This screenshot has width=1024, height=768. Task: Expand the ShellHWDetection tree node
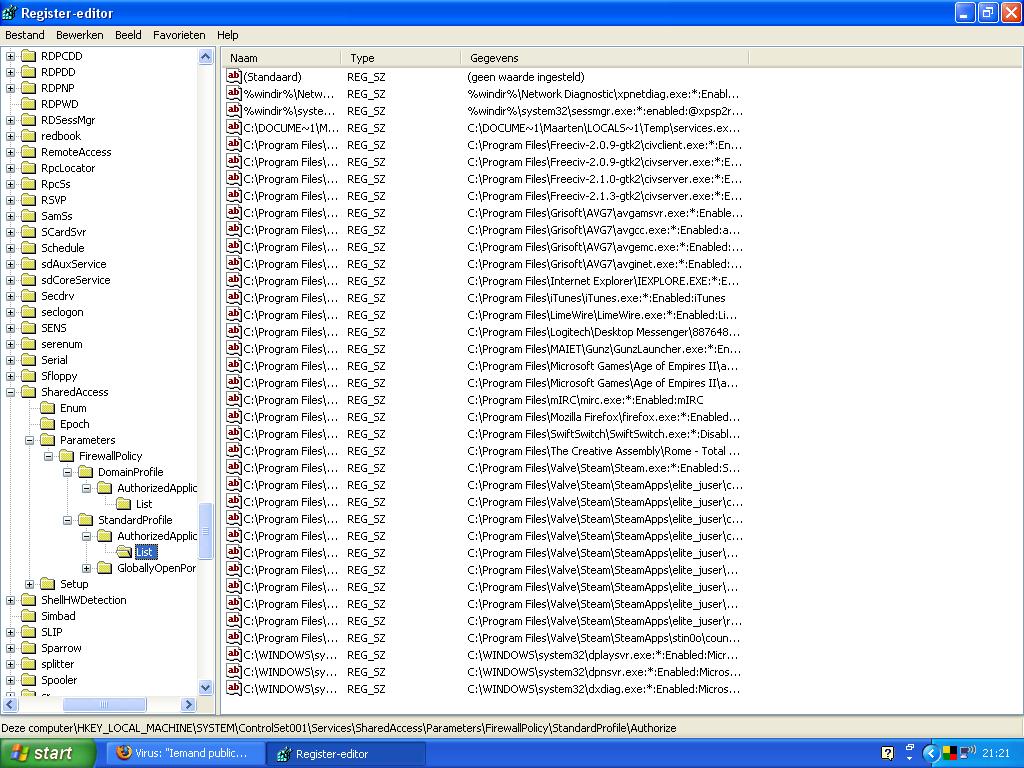pyautogui.click(x=10, y=600)
